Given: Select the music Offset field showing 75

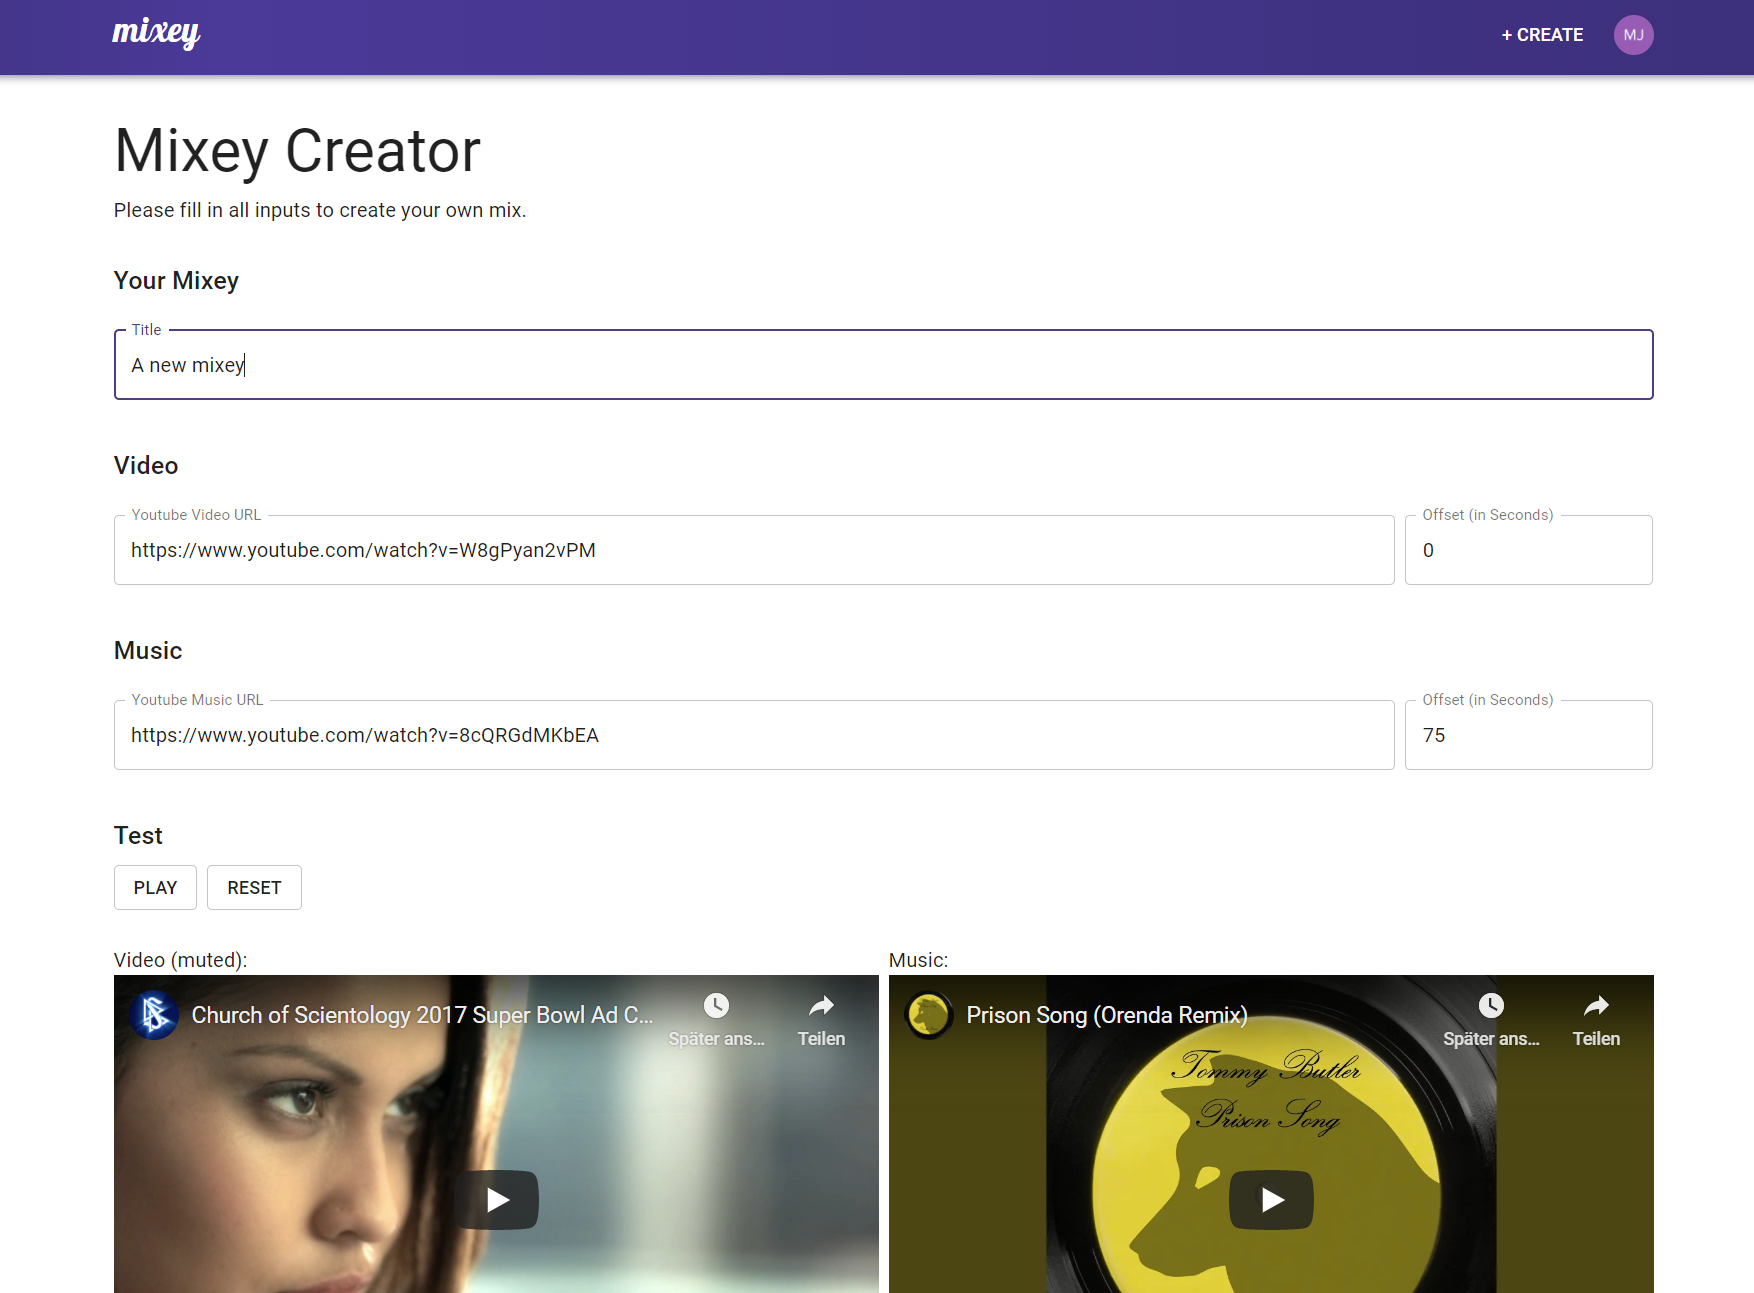Looking at the screenshot, I should click(1528, 735).
